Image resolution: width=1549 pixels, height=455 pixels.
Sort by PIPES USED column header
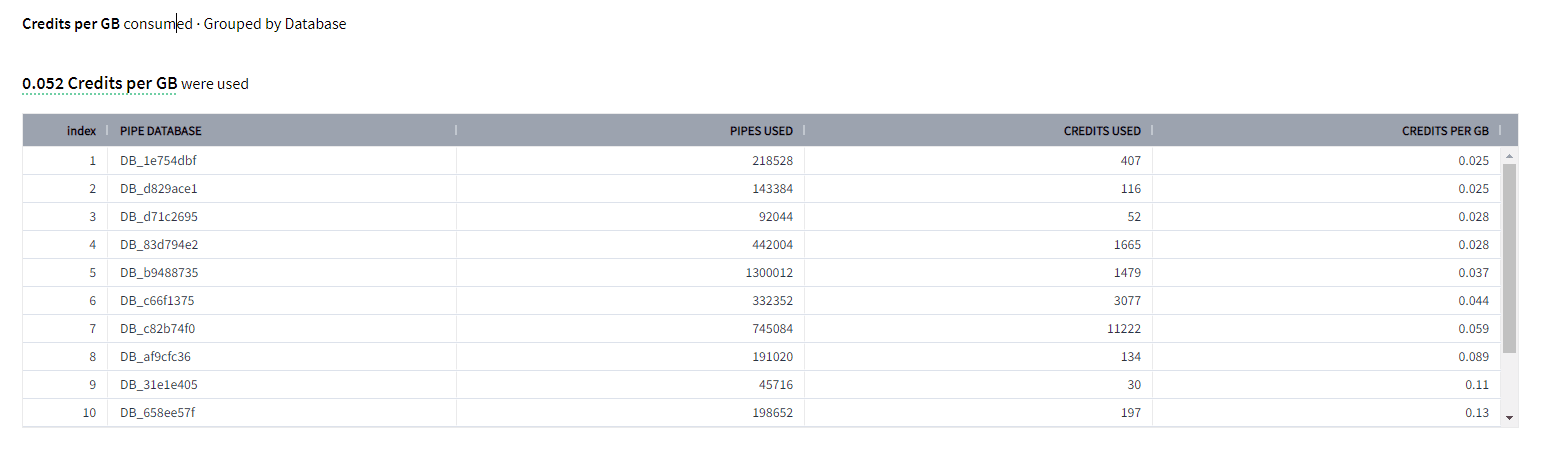(761, 131)
